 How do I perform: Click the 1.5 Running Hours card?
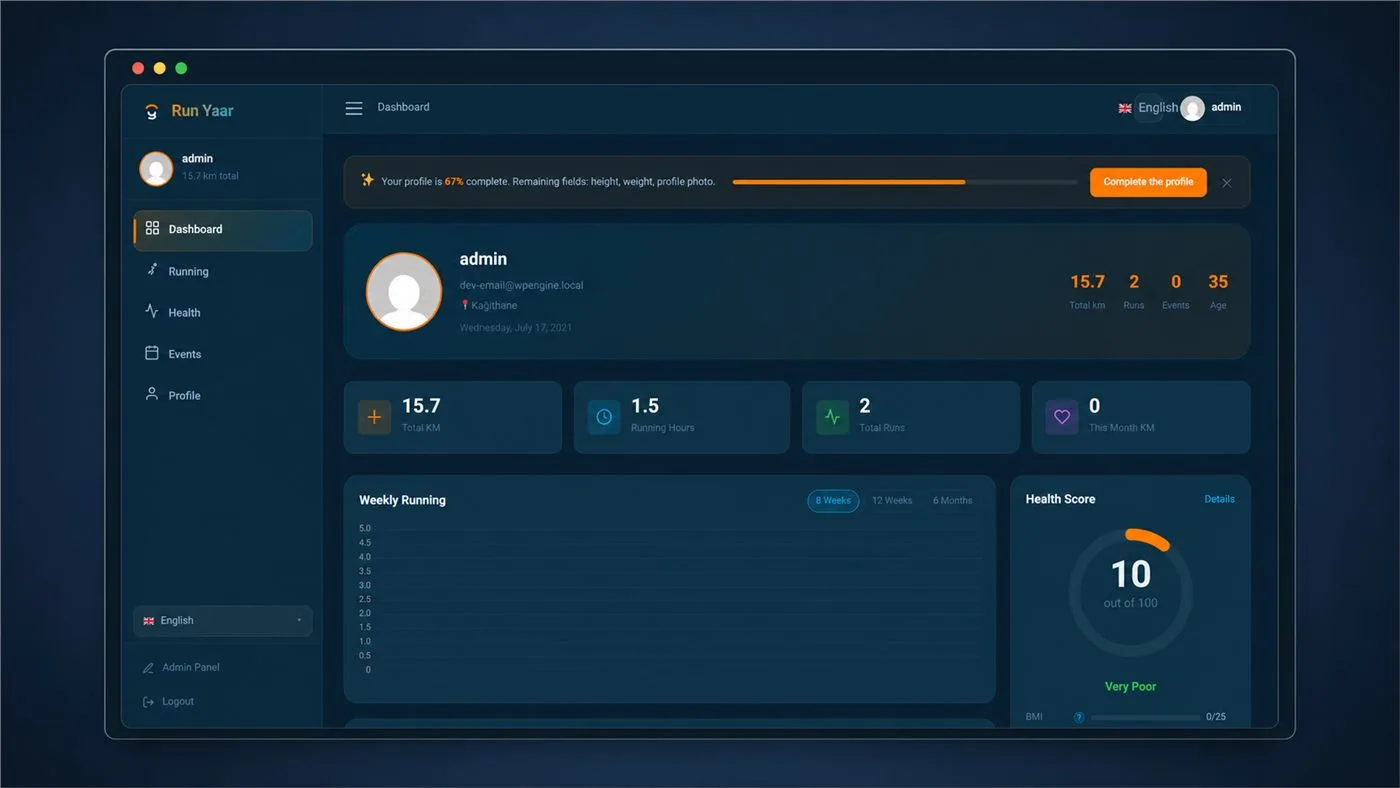pos(682,417)
